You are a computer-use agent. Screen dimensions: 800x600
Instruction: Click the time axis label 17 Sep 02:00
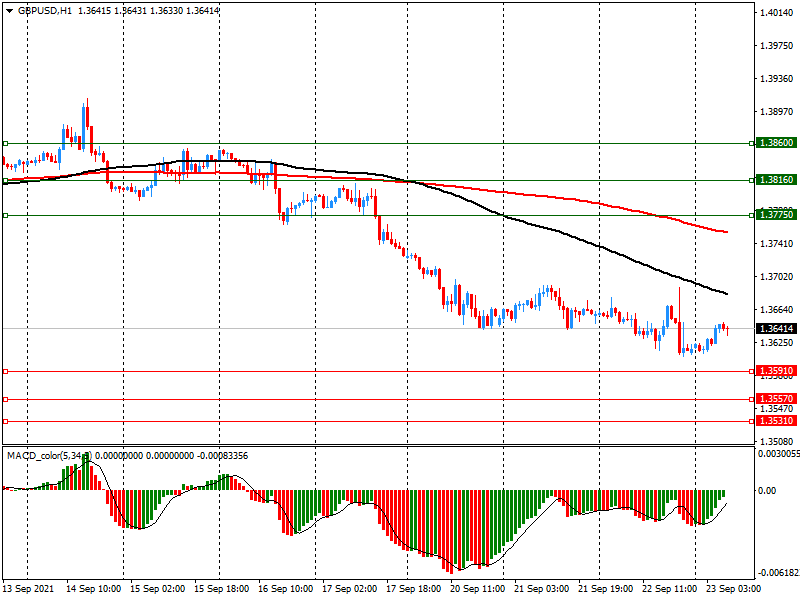[349, 589]
